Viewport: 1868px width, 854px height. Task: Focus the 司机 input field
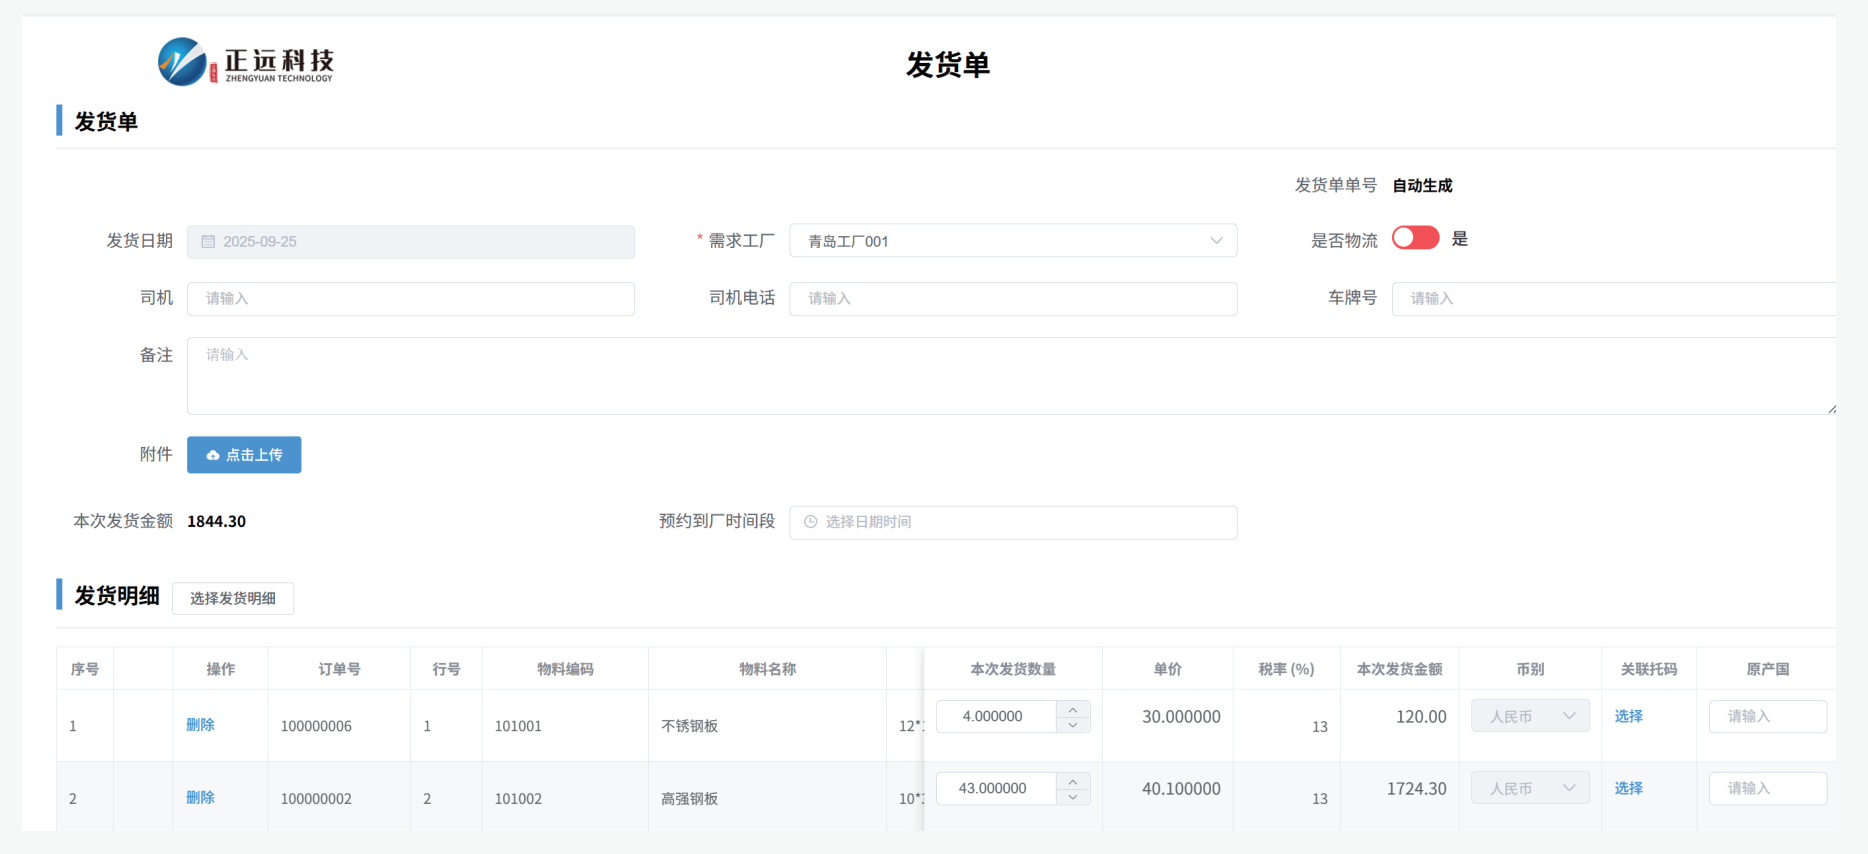point(410,299)
